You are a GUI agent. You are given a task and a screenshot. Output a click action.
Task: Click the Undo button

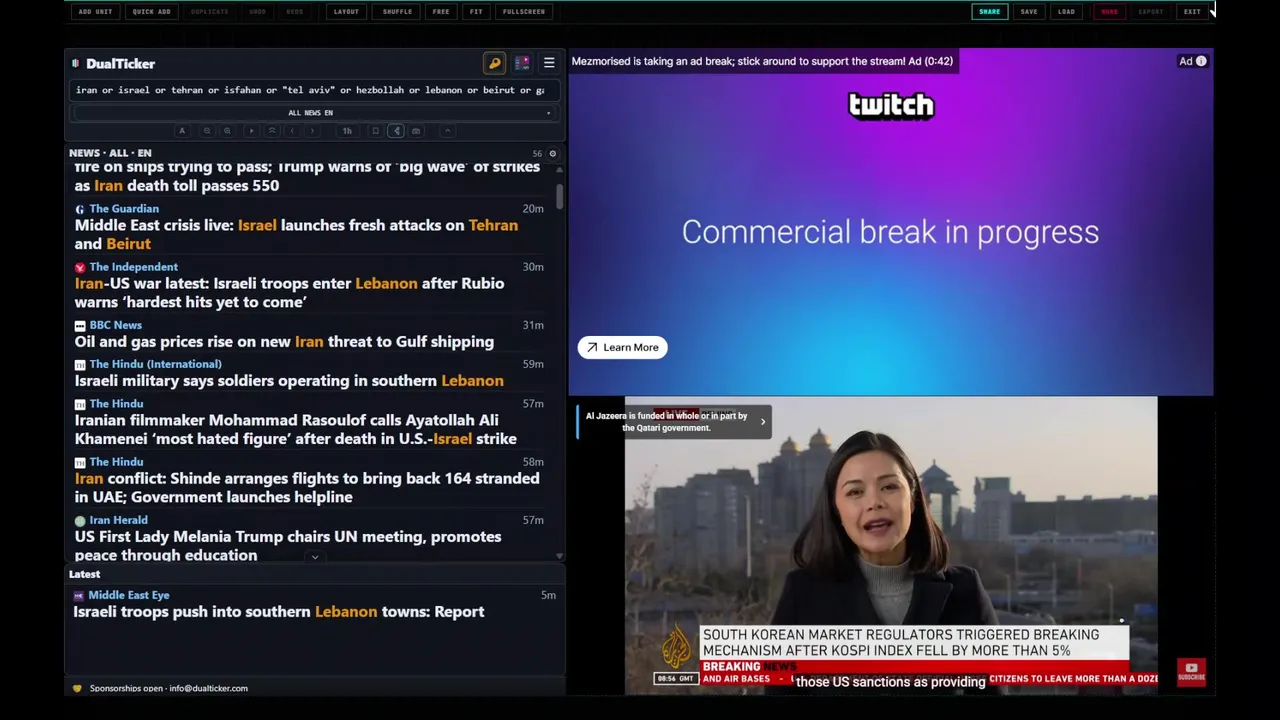257,12
